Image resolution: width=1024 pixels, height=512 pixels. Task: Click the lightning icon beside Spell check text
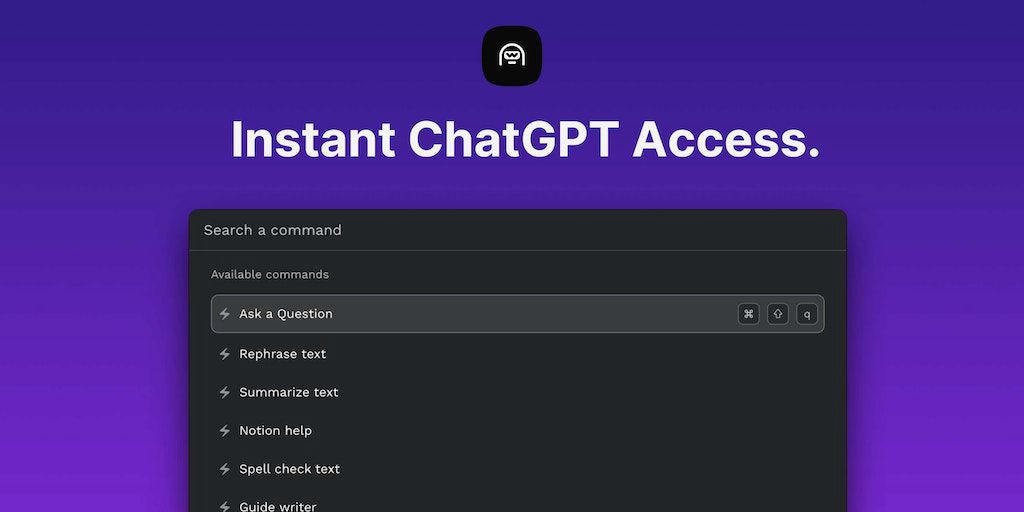(x=225, y=469)
